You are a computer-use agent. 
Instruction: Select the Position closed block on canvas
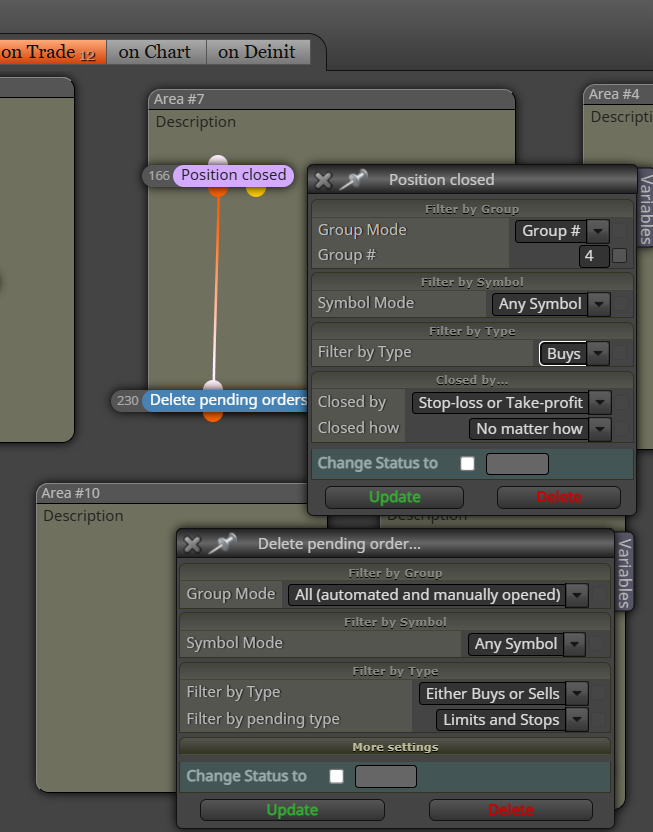pos(233,175)
